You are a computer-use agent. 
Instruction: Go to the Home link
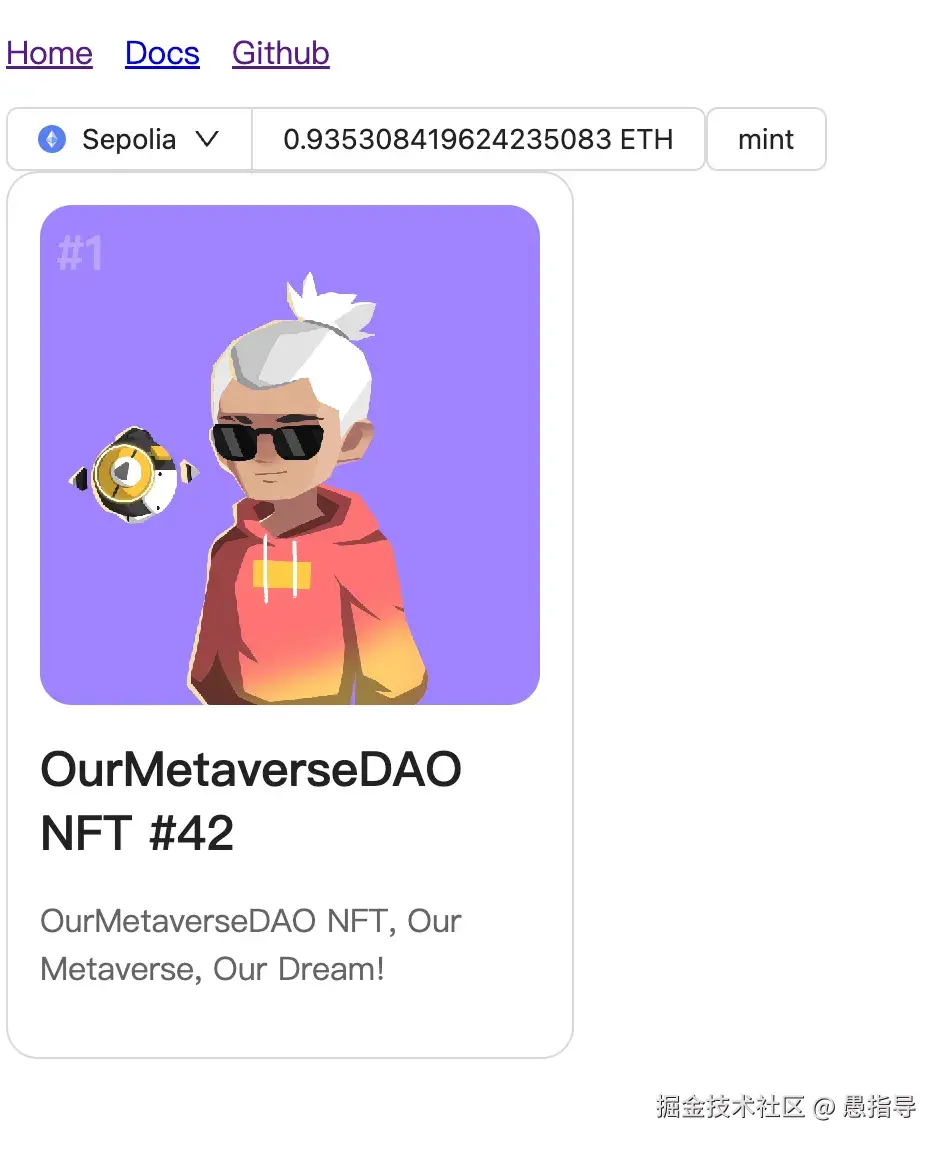(x=49, y=53)
